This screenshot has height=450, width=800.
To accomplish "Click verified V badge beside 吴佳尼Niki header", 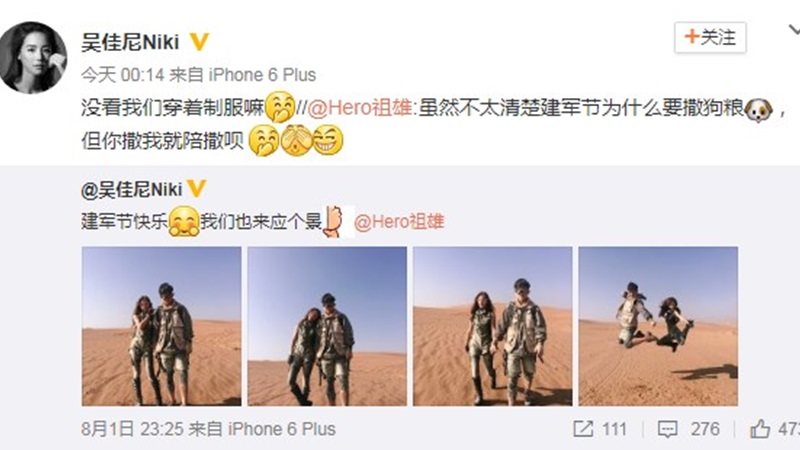I will pos(199,42).
